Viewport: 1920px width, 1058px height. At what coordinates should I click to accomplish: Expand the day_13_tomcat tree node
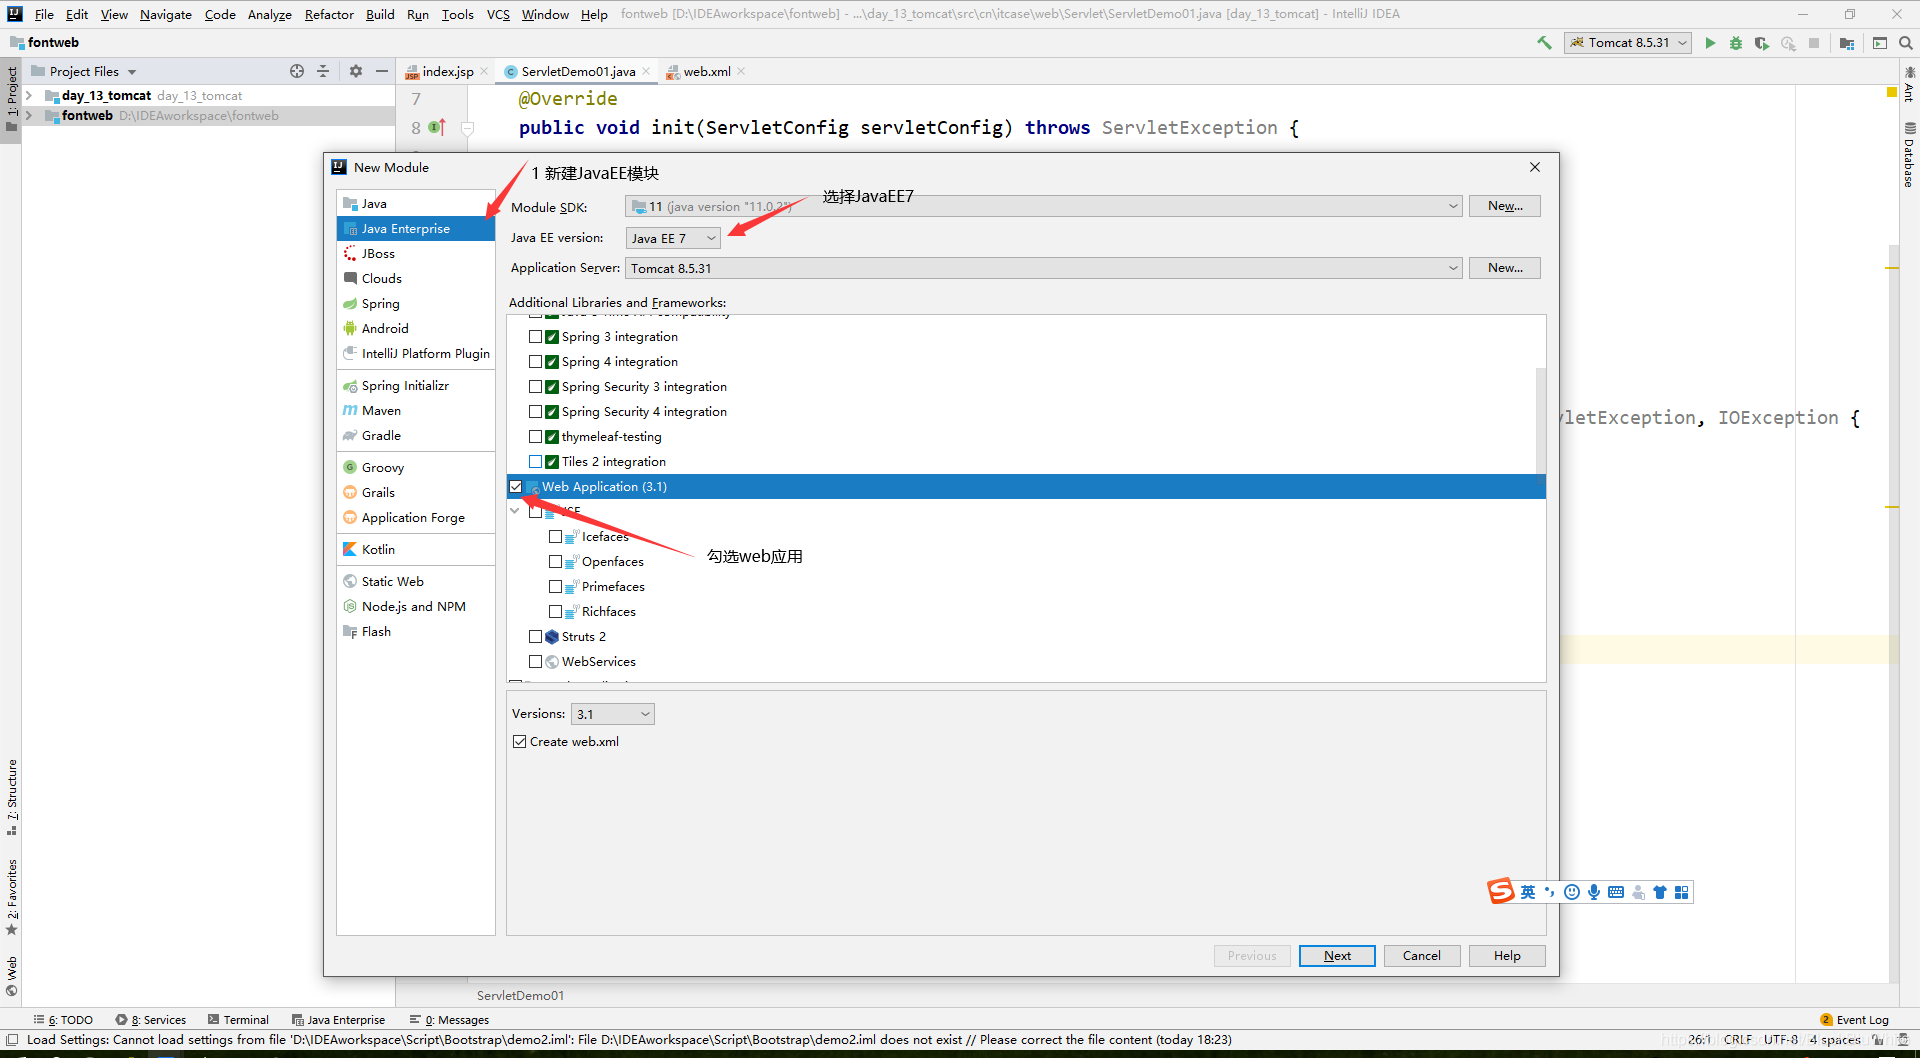pyautogui.click(x=29, y=96)
